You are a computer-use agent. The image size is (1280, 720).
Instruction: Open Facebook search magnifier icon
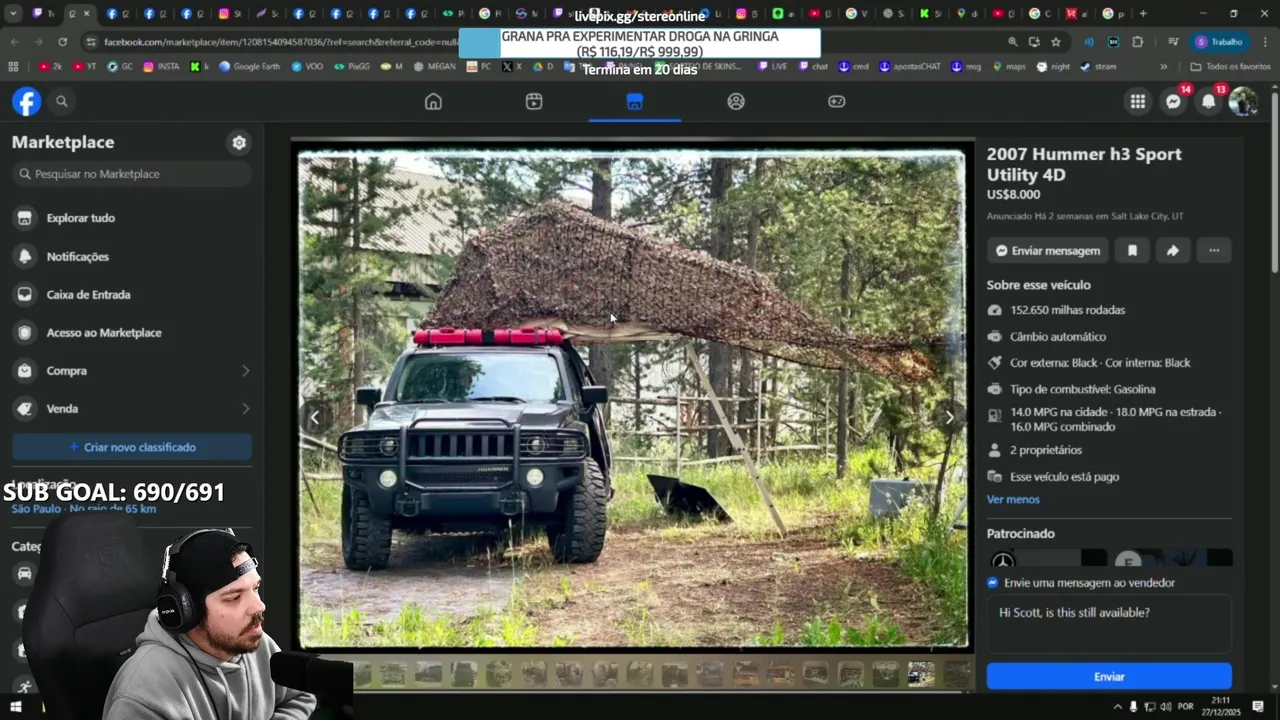(x=62, y=101)
